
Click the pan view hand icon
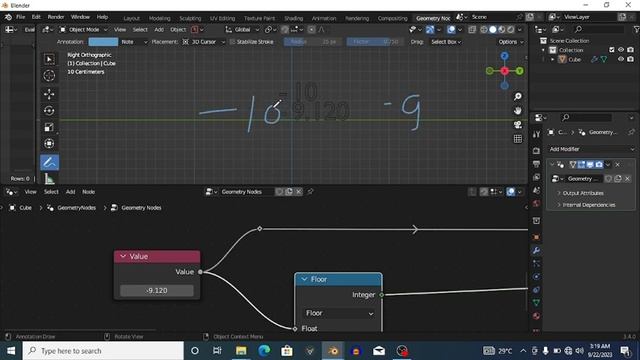click(x=518, y=111)
